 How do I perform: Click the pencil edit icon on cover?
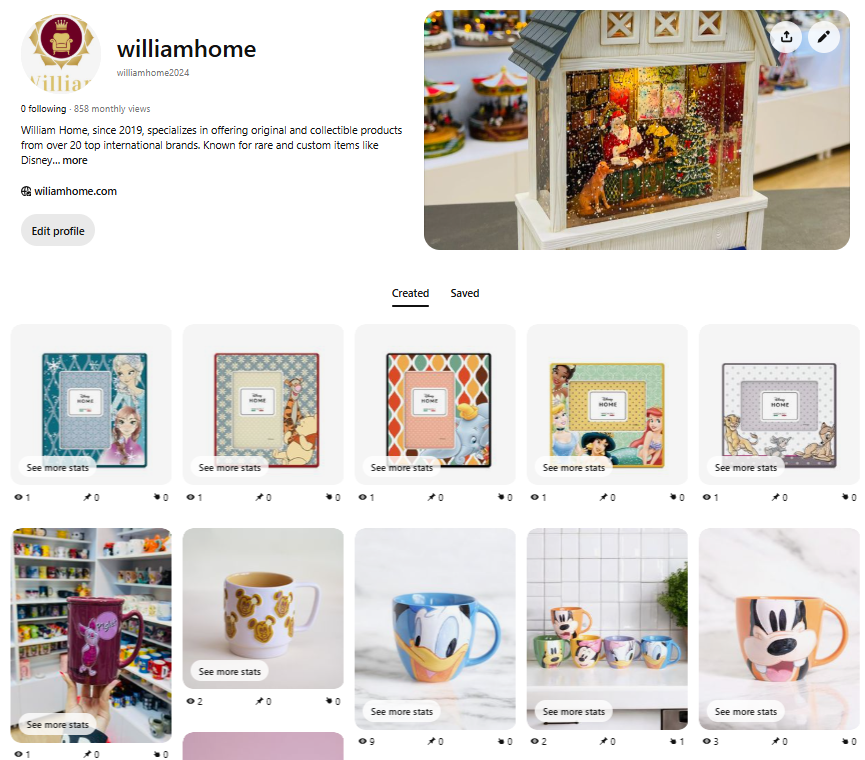824,37
